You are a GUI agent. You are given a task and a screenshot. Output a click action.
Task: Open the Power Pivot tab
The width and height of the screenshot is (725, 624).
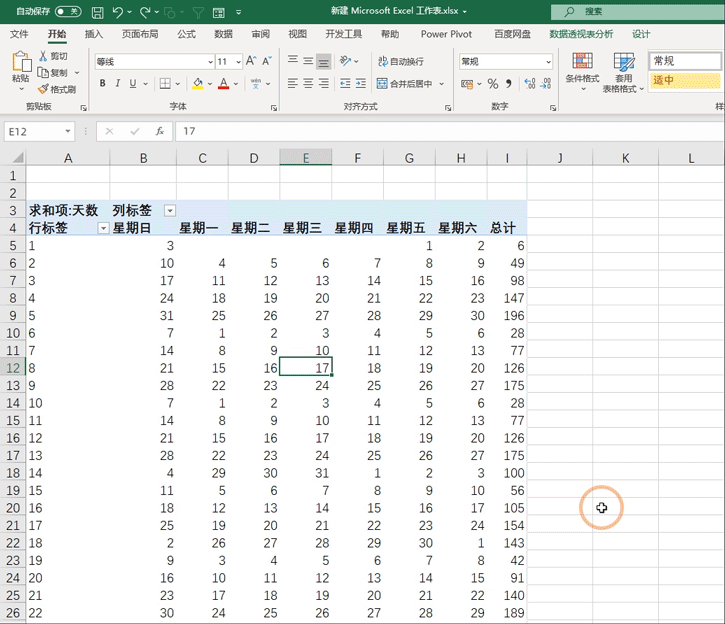coord(446,34)
